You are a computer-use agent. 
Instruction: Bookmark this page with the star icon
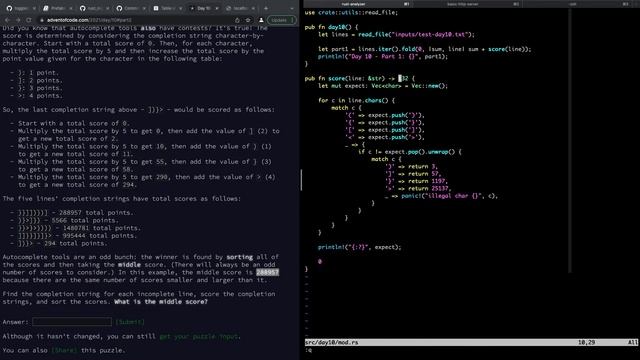248,20
